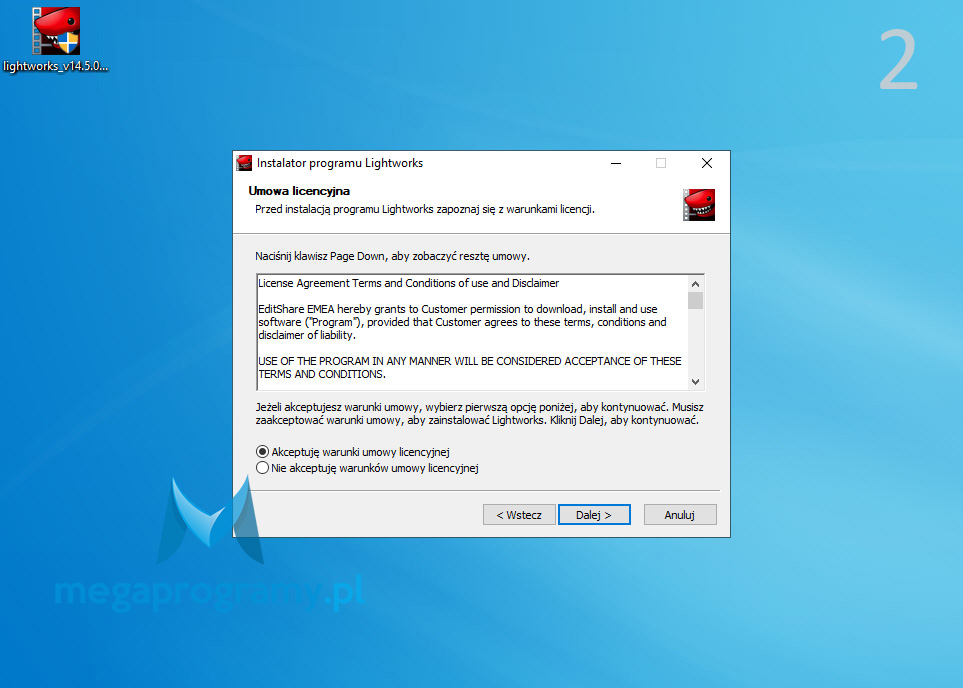Cancel installation with the Anuluj button
The width and height of the screenshot is (963, 688).
tap(680, 515)
